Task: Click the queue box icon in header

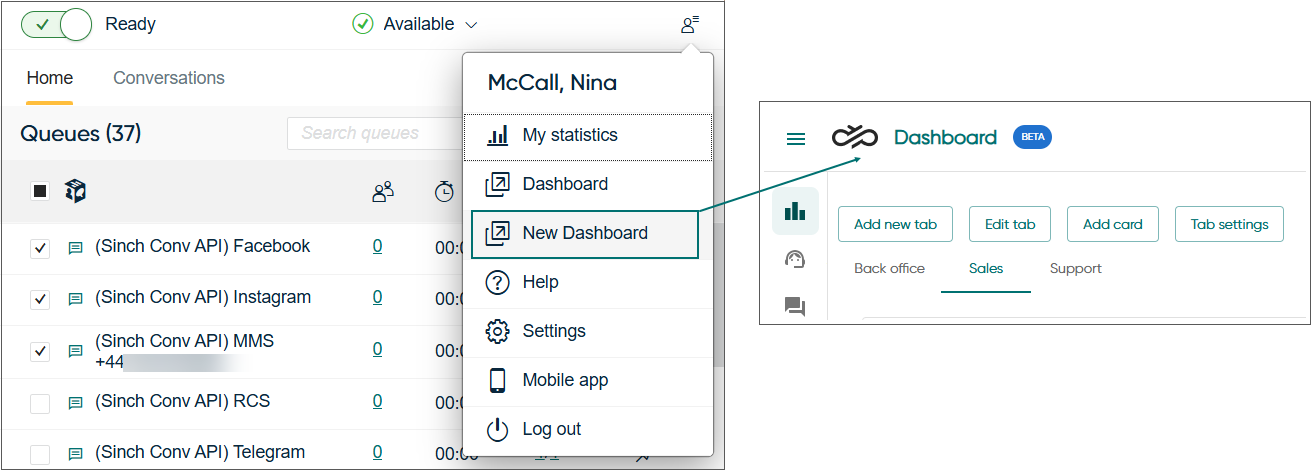Action: tap(75, 191)
